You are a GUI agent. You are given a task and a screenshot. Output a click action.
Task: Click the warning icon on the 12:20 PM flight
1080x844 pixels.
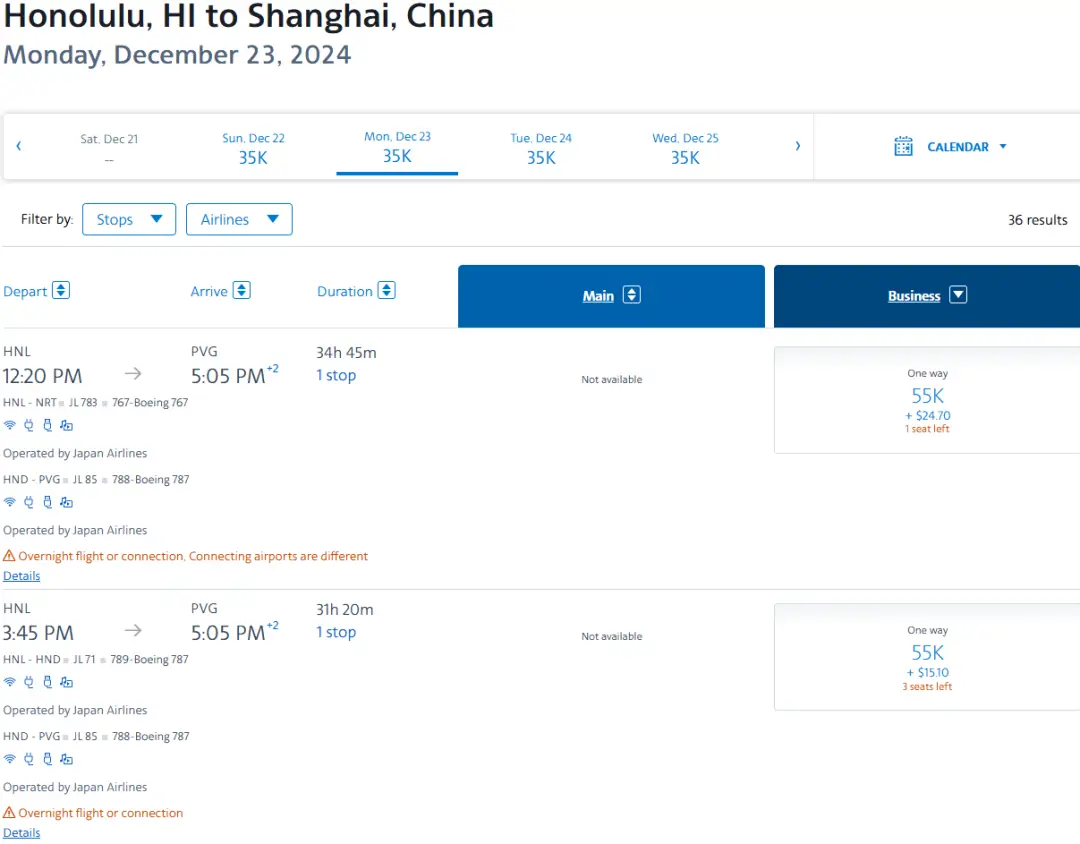point(9,556)
